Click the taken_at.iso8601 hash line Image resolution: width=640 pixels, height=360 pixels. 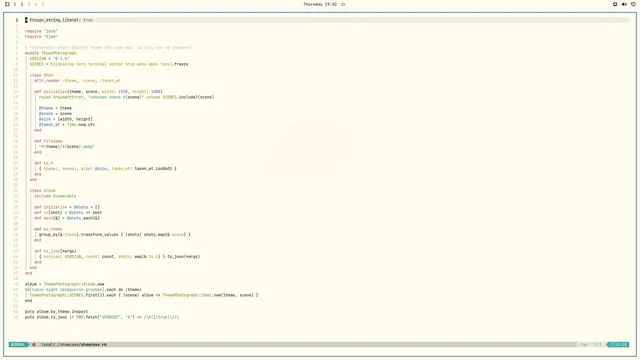108,169
